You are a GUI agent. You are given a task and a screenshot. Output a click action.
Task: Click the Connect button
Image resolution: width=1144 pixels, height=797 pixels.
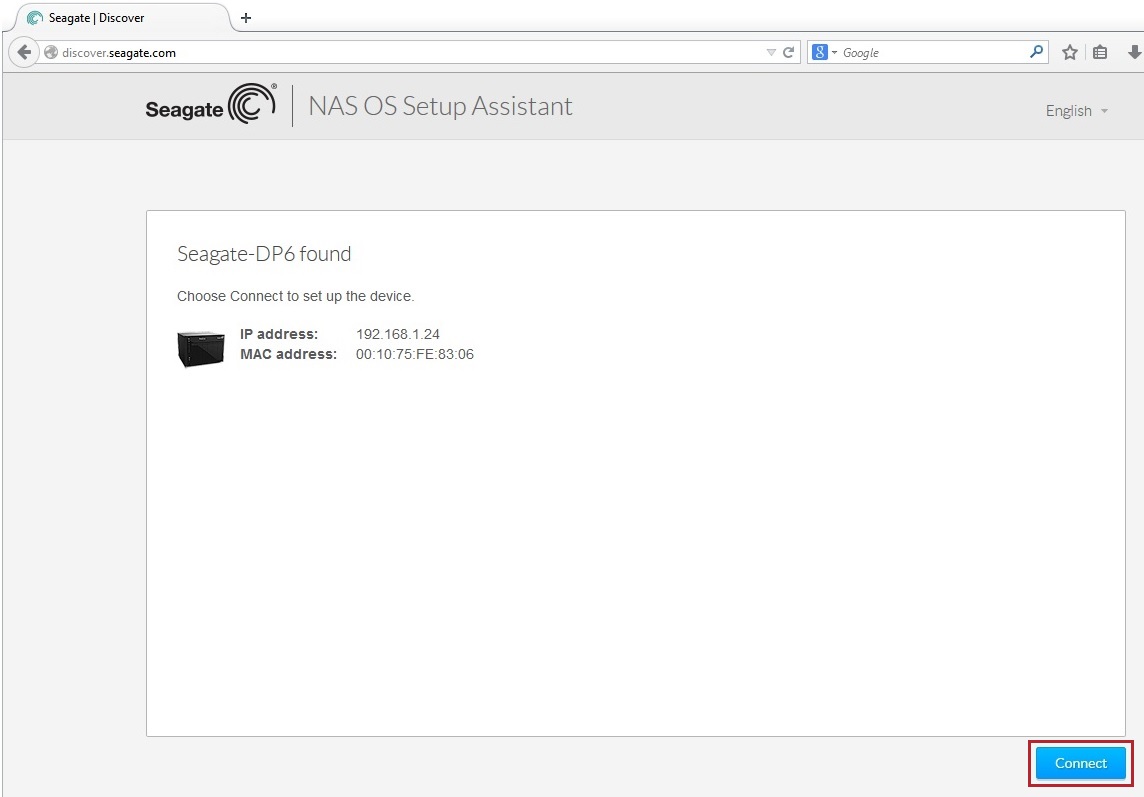[1081, 763]
